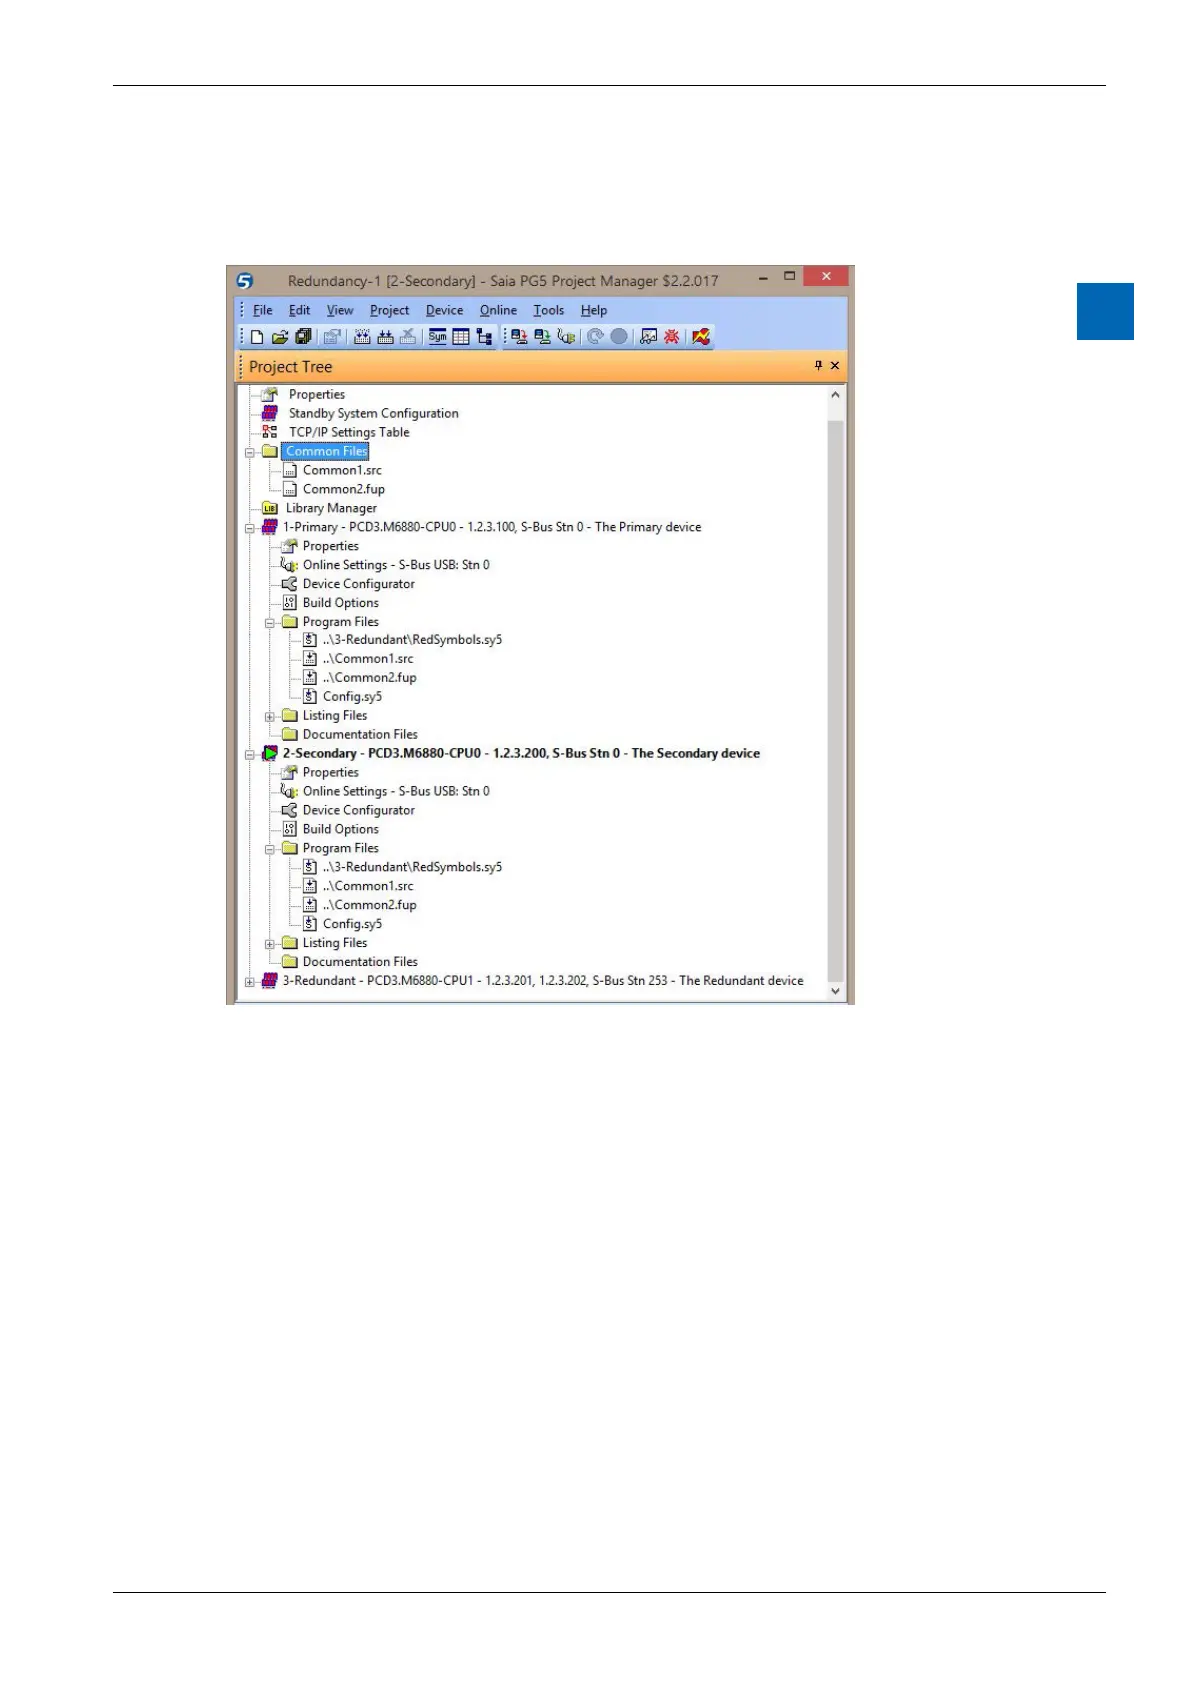Select the TCP/IP Settings Table item
Viewport: 1191px width, 1684px height.
[x=349, y=432]
